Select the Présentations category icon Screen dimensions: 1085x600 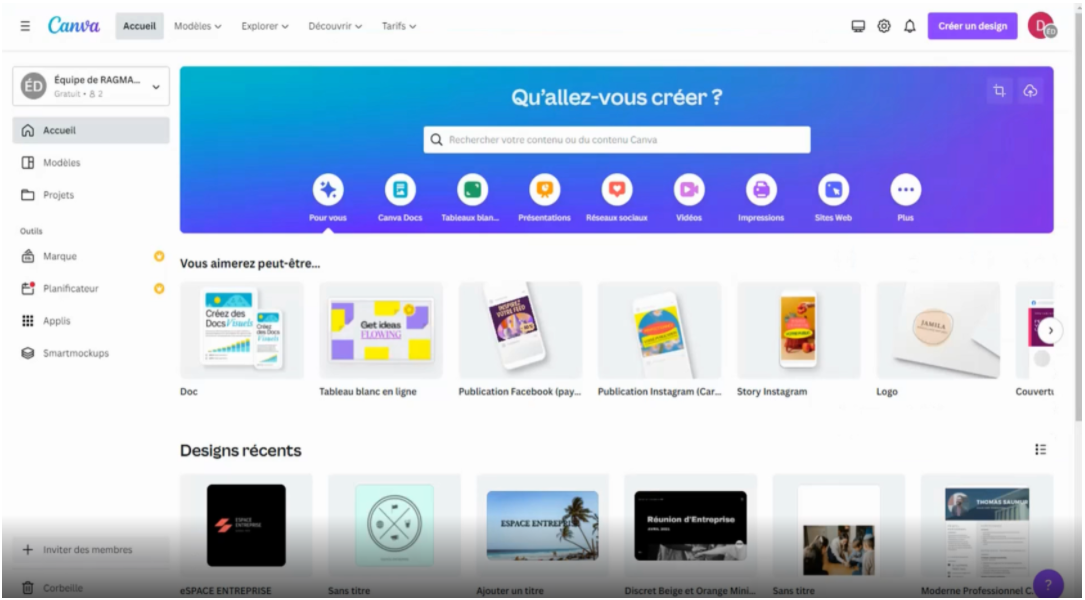pyautogui.click(x=544, y=189)
